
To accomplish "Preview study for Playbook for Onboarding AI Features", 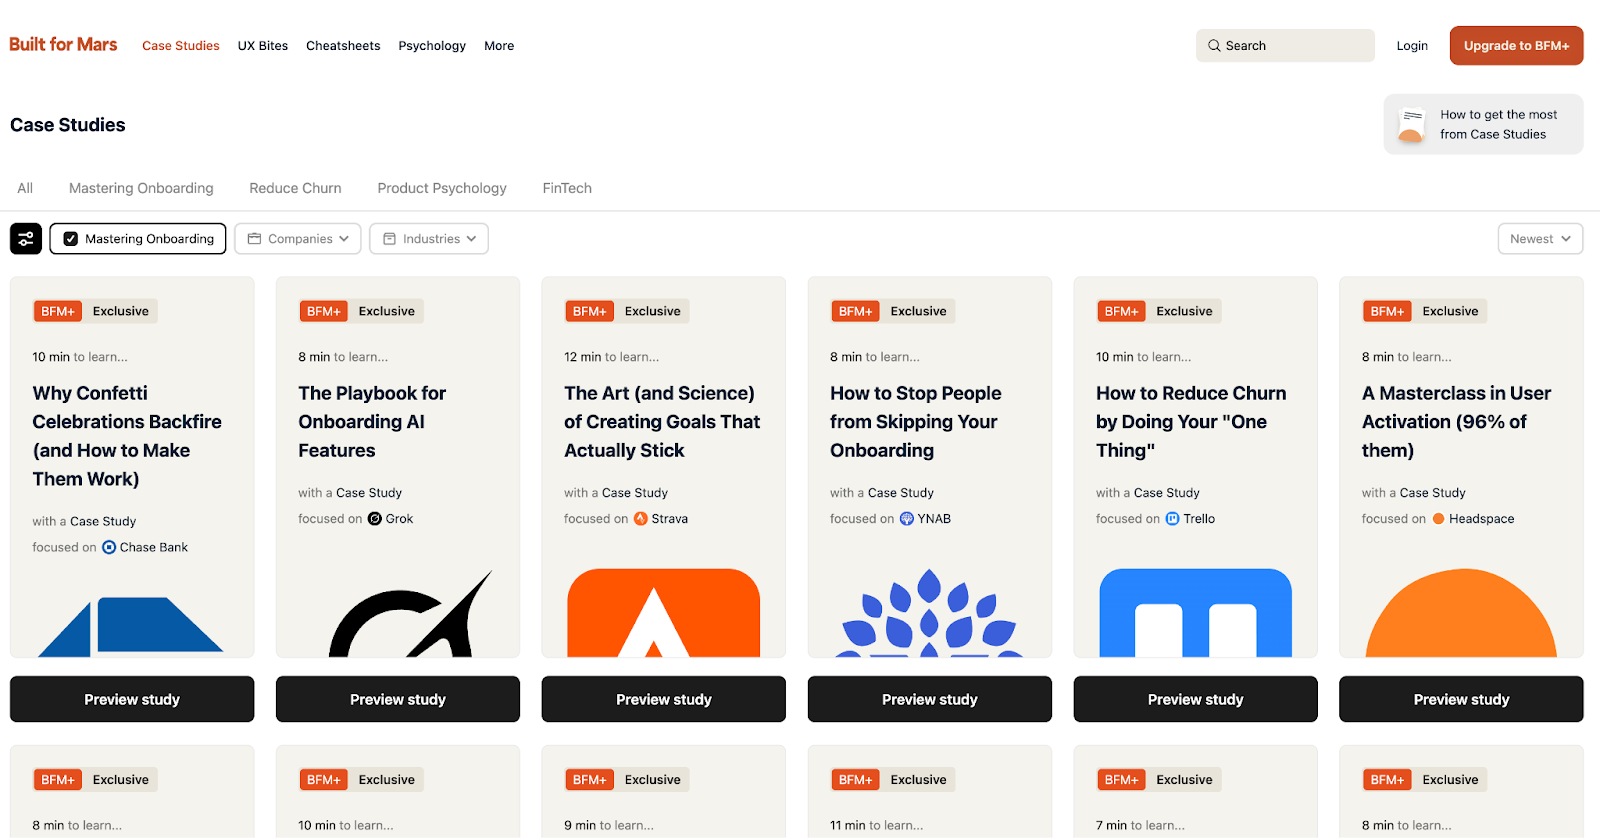I will (x=398, y=699).
